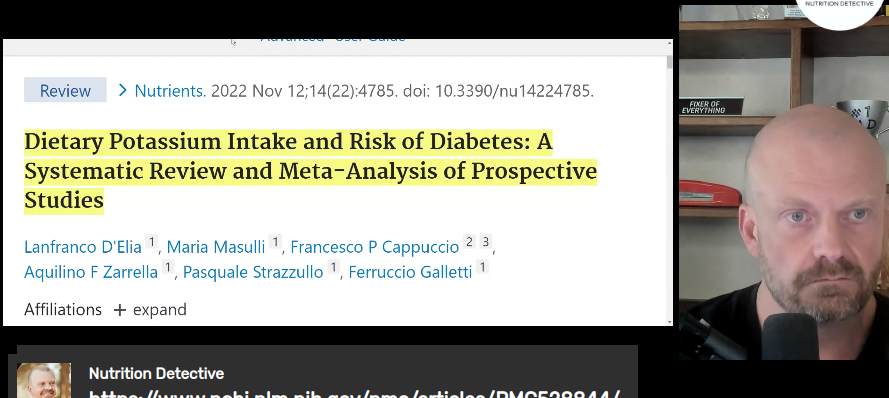889x398 pixels.
Task: Click the plus icon next to expand
Action: 119,310
